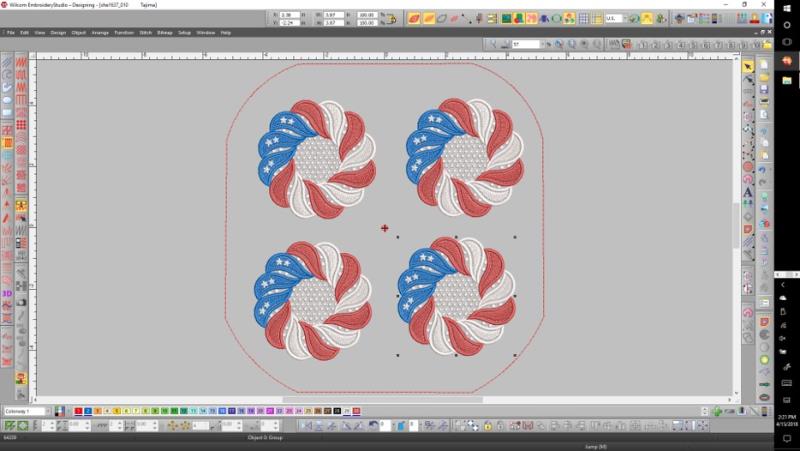Open the Edit menu

click(x=24, y=33)
